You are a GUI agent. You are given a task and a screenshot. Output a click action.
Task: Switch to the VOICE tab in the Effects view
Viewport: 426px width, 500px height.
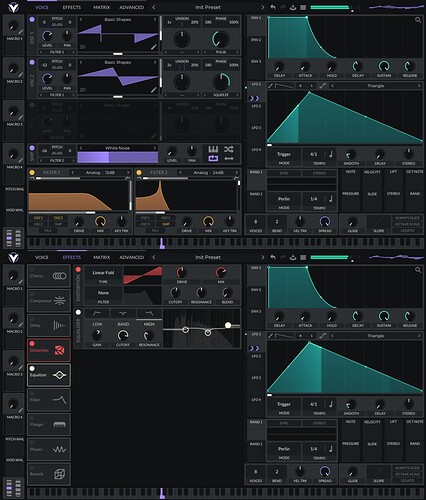click(x=42, y=257)
